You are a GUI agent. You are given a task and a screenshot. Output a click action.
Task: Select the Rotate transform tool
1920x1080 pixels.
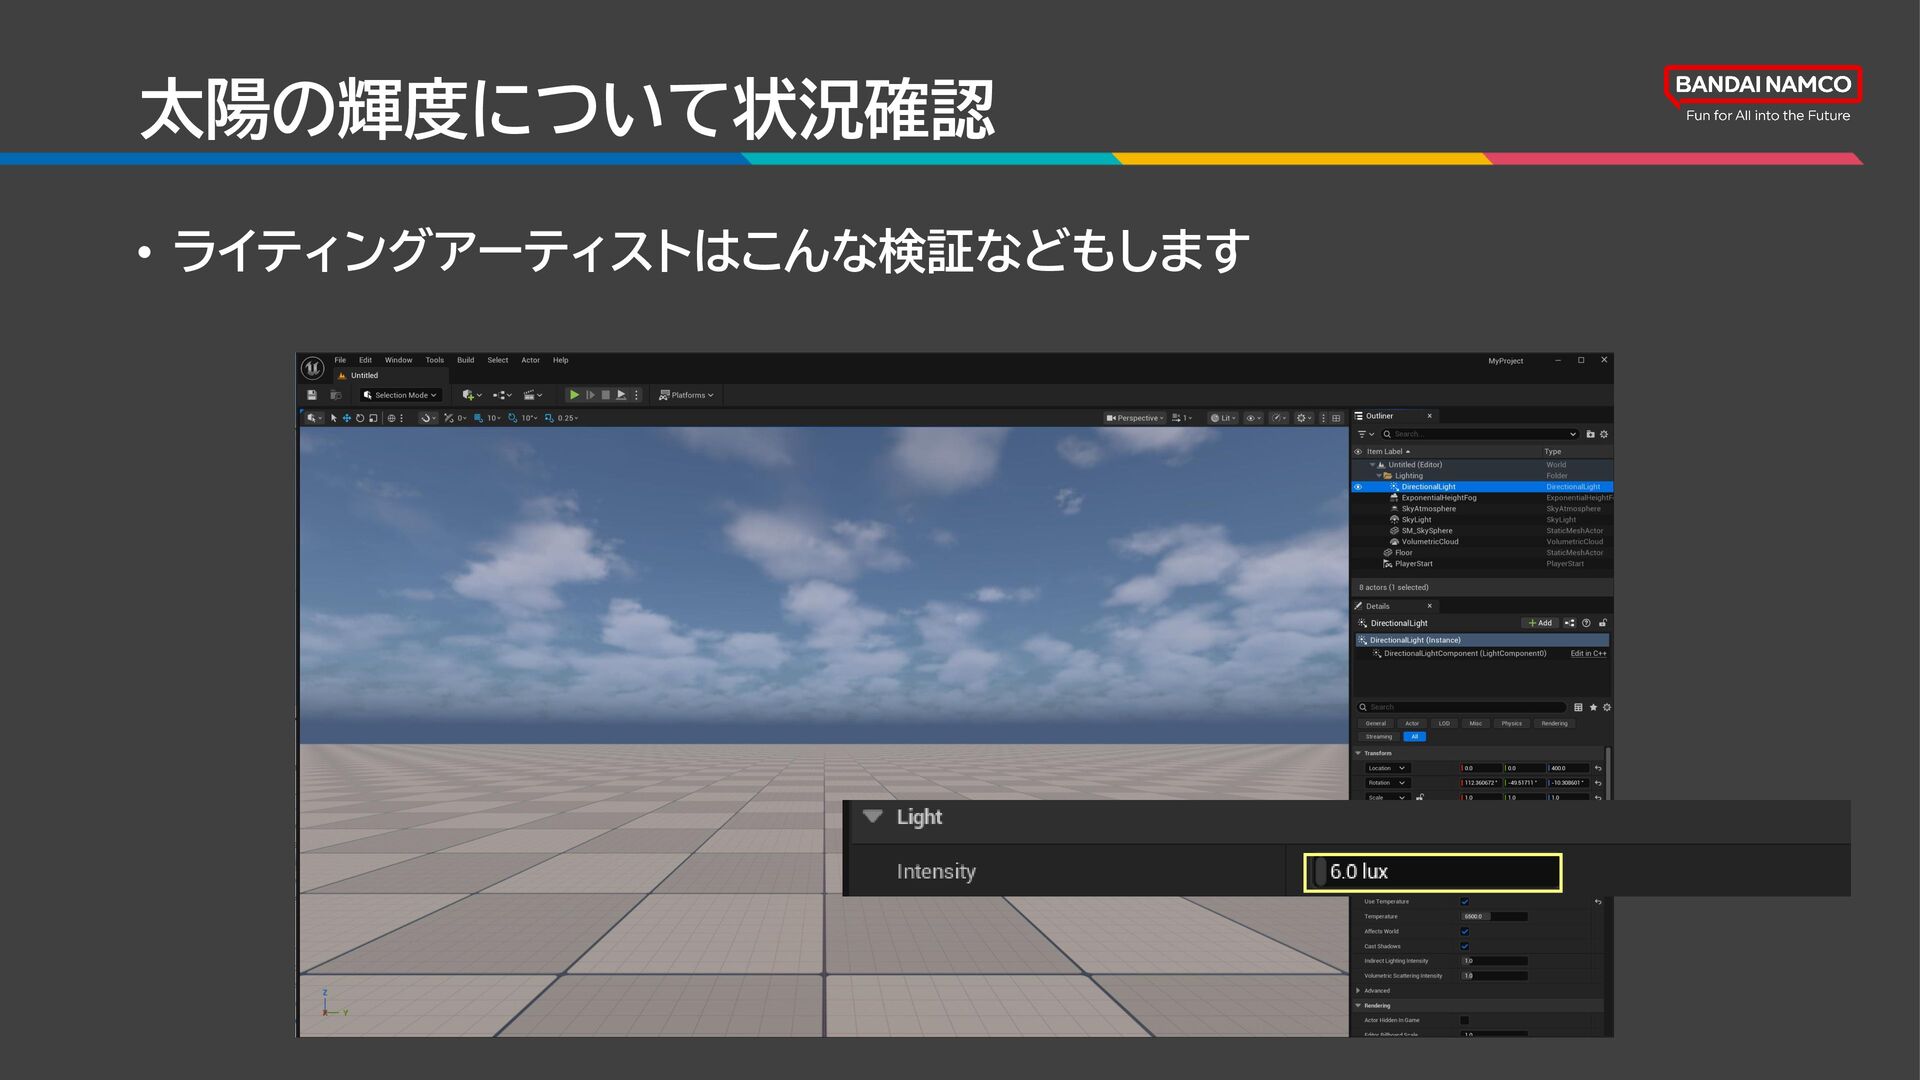[360, 418]
